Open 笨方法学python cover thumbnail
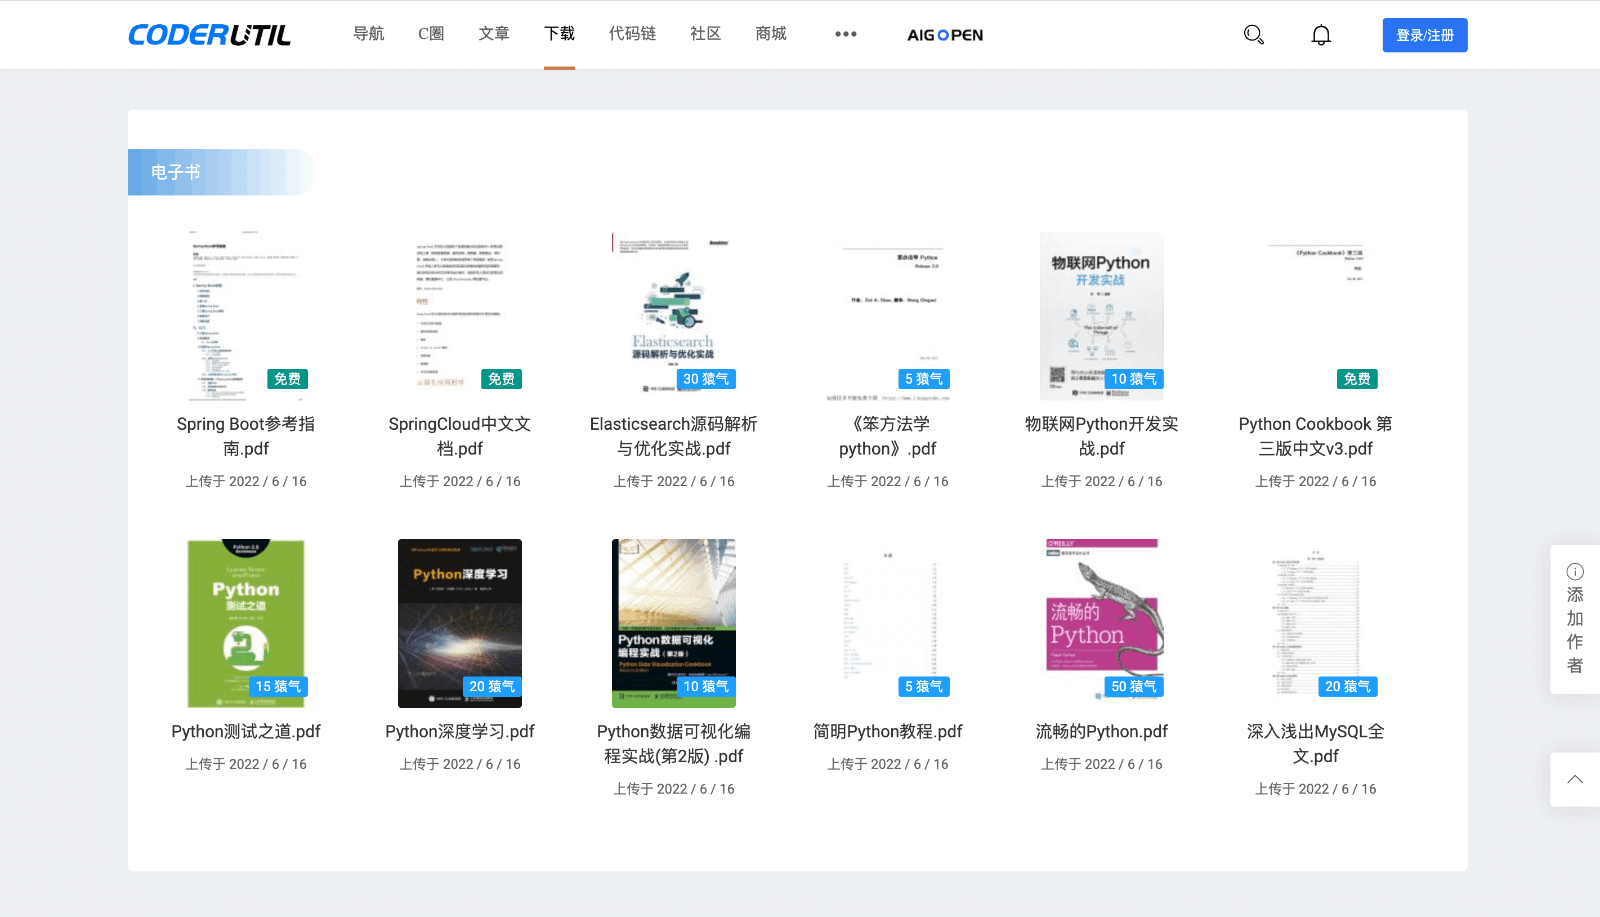Screen dimensions: 1600x917 coord(888,316)
